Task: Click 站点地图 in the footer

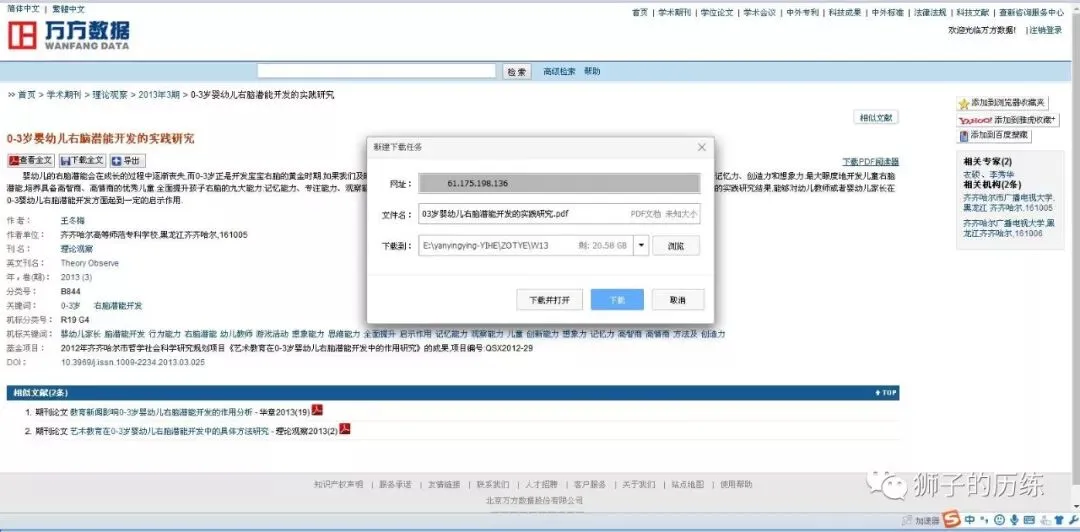Action: [688, 484]
